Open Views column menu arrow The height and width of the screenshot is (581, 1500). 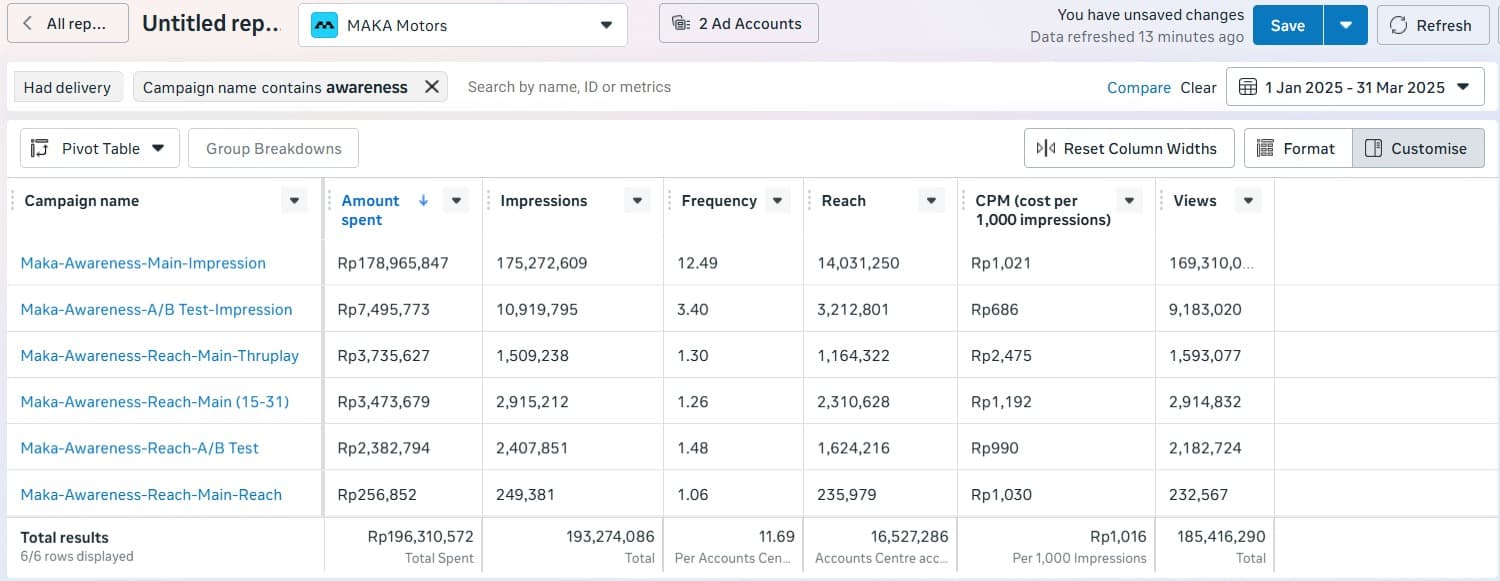[1248, 201]
